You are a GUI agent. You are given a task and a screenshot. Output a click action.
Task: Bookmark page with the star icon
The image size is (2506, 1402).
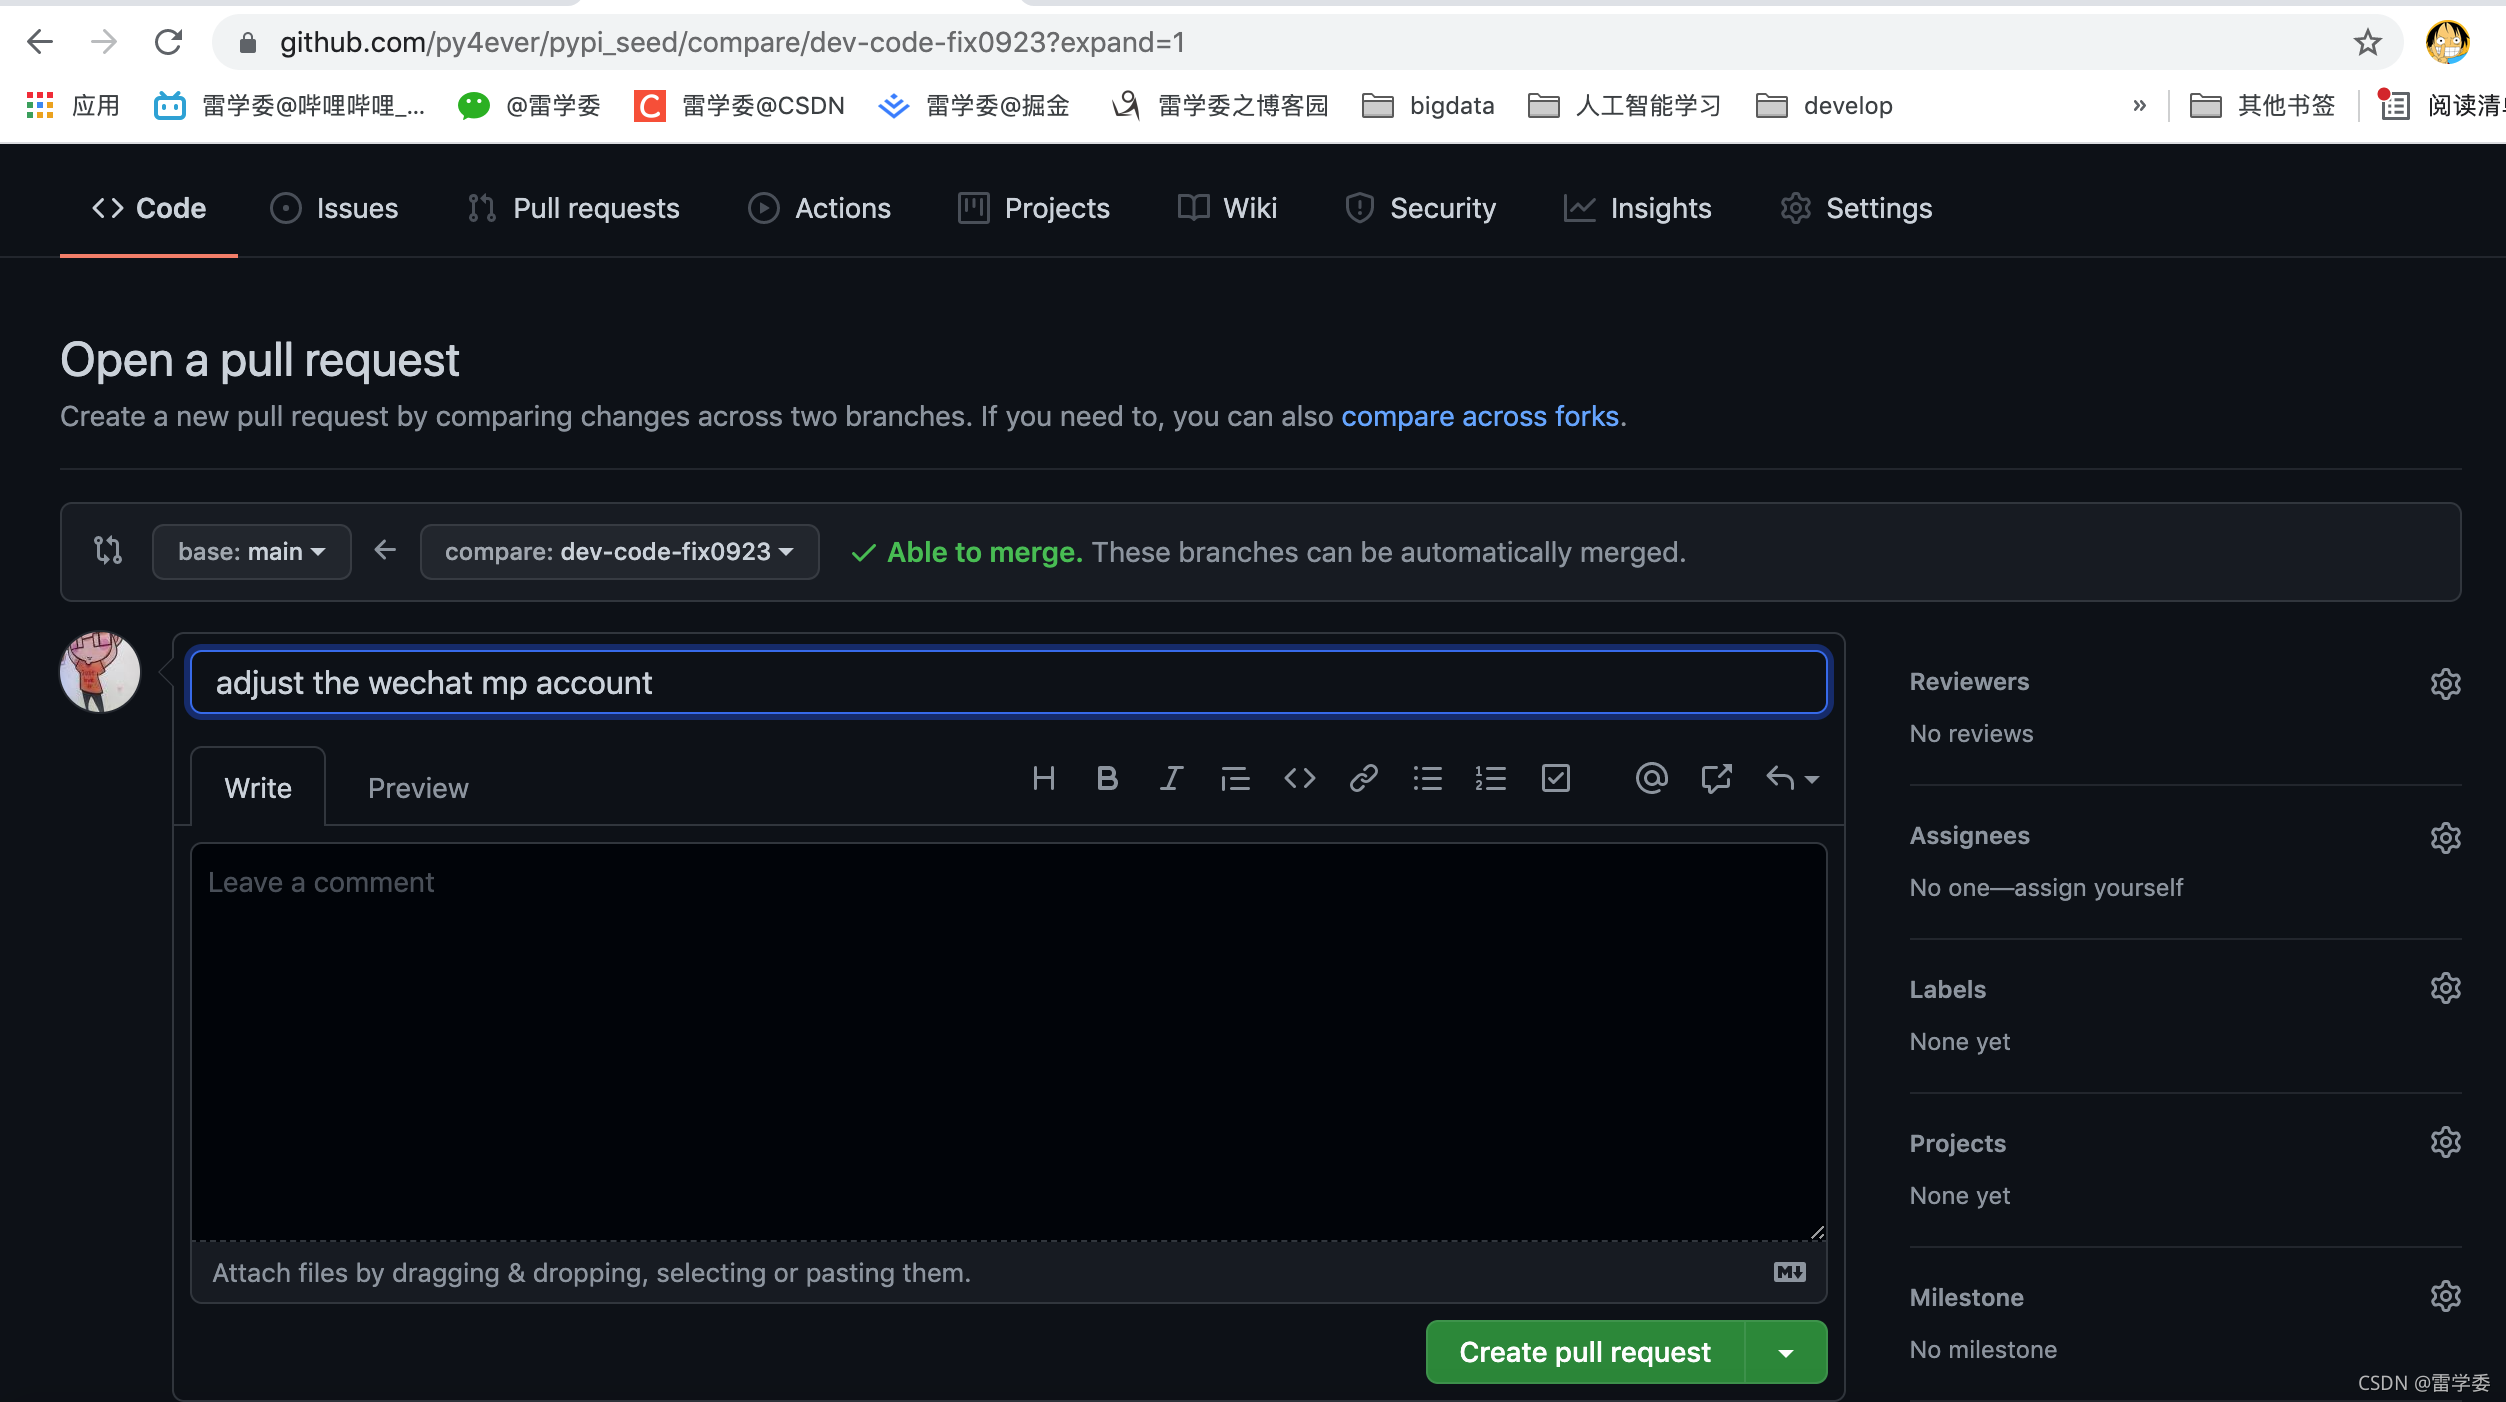[2367, 42]
